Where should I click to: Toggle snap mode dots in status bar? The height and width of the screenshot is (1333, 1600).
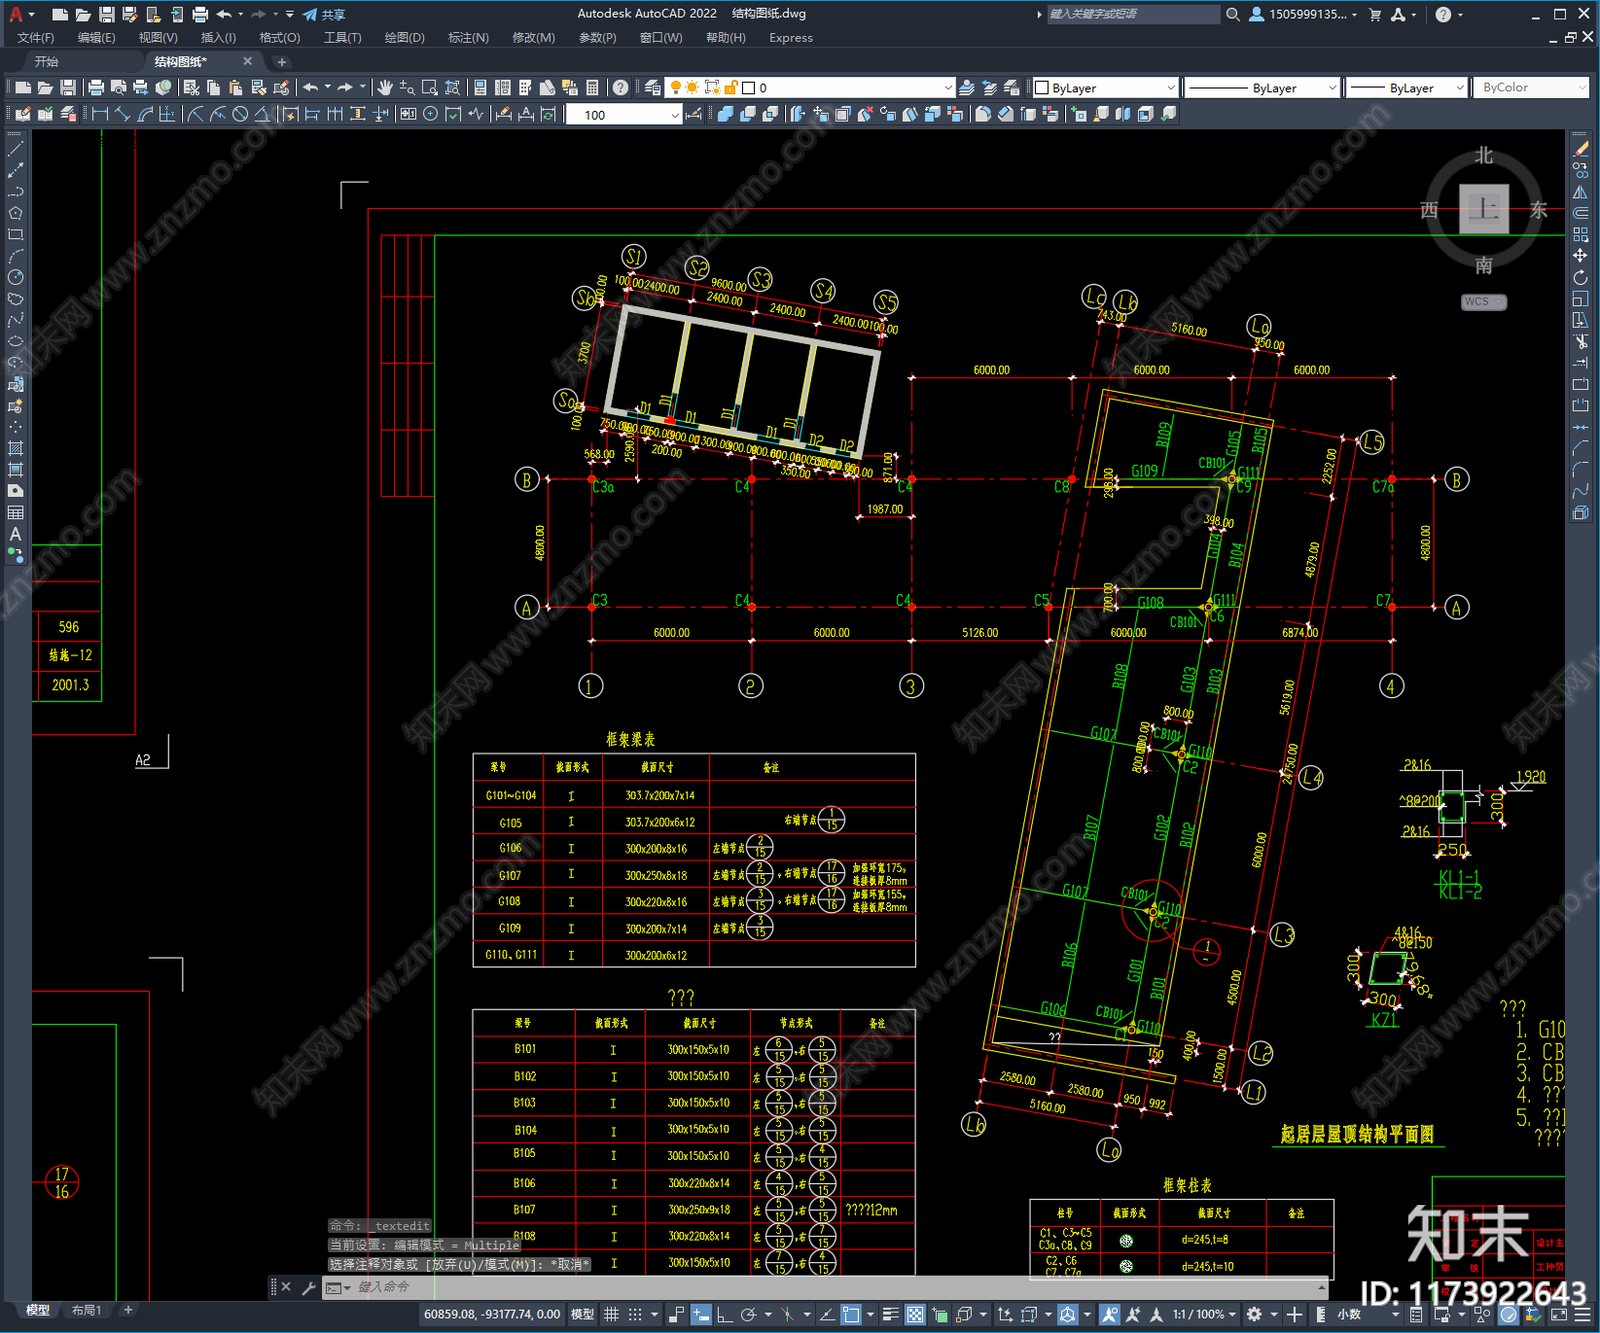point(635,1314)
